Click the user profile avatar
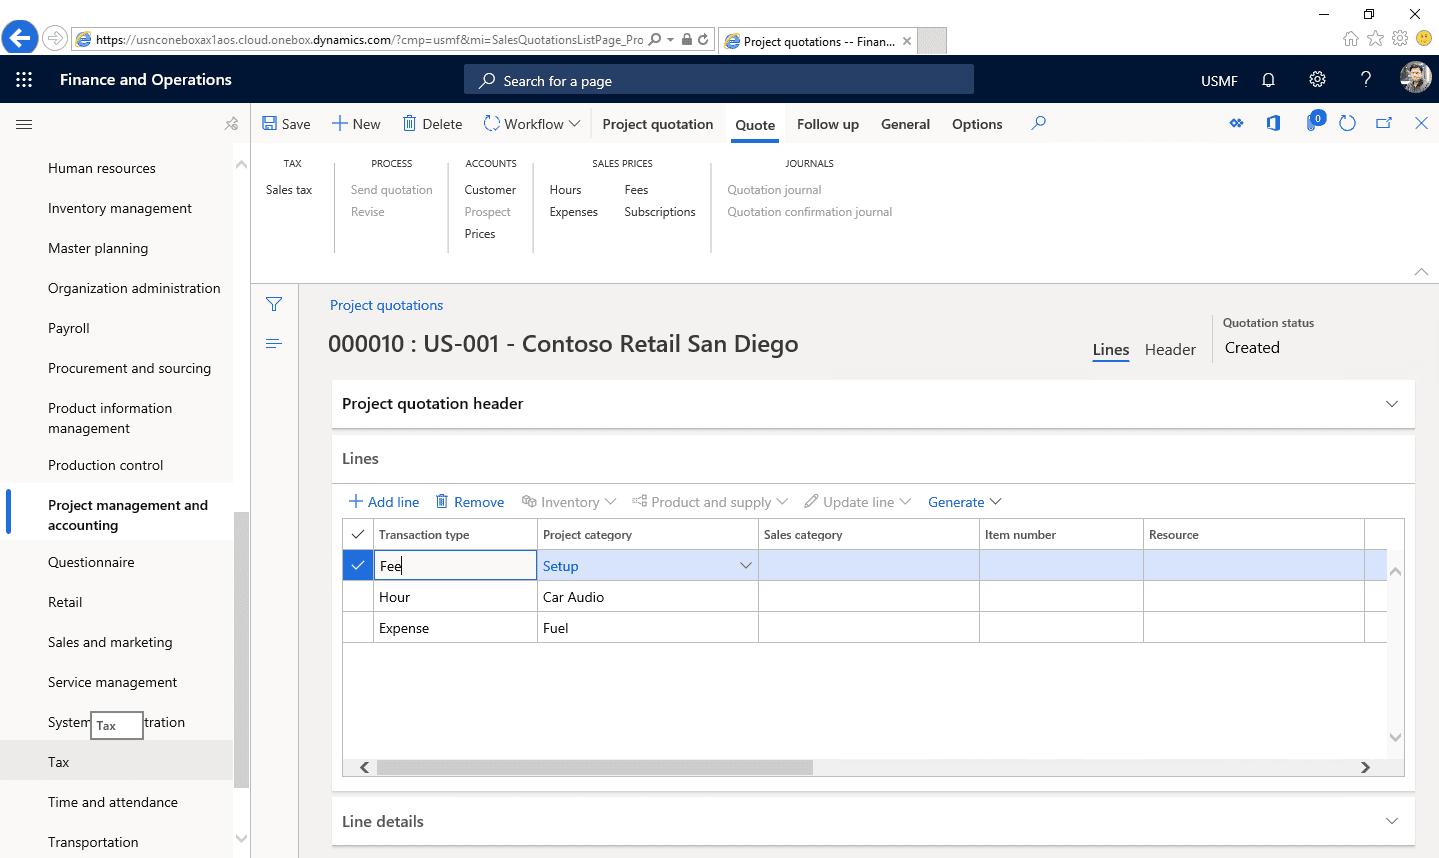 point(1415,78)
